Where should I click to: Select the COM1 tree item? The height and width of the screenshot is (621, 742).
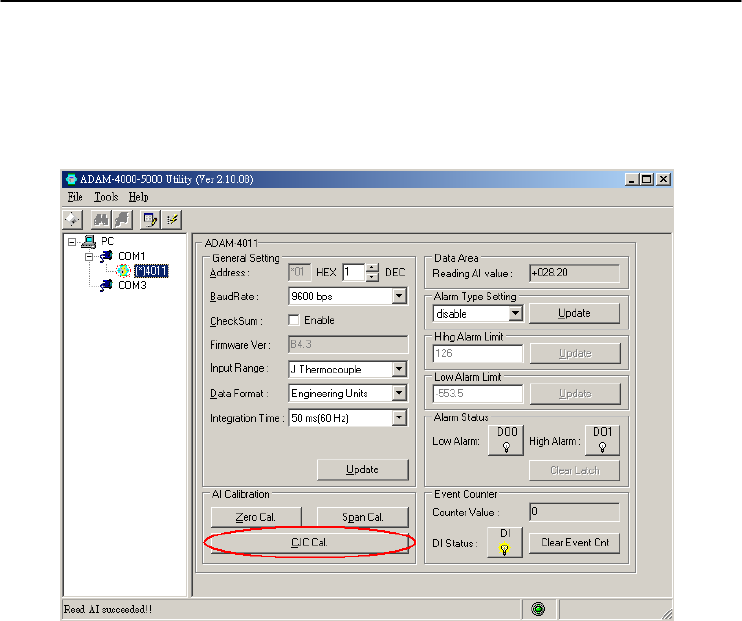click(132, 257)
